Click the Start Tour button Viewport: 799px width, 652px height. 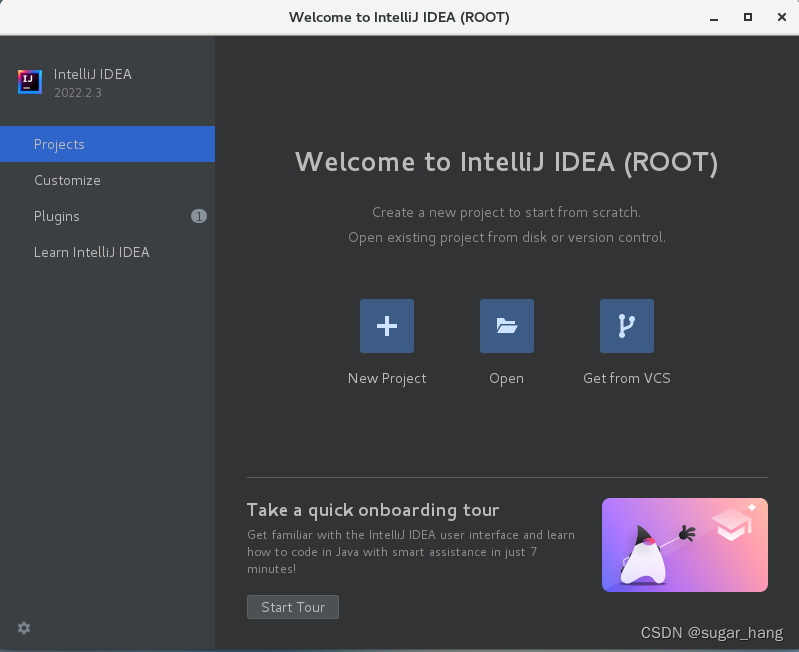pyautogui.click(x=293, y=607)
